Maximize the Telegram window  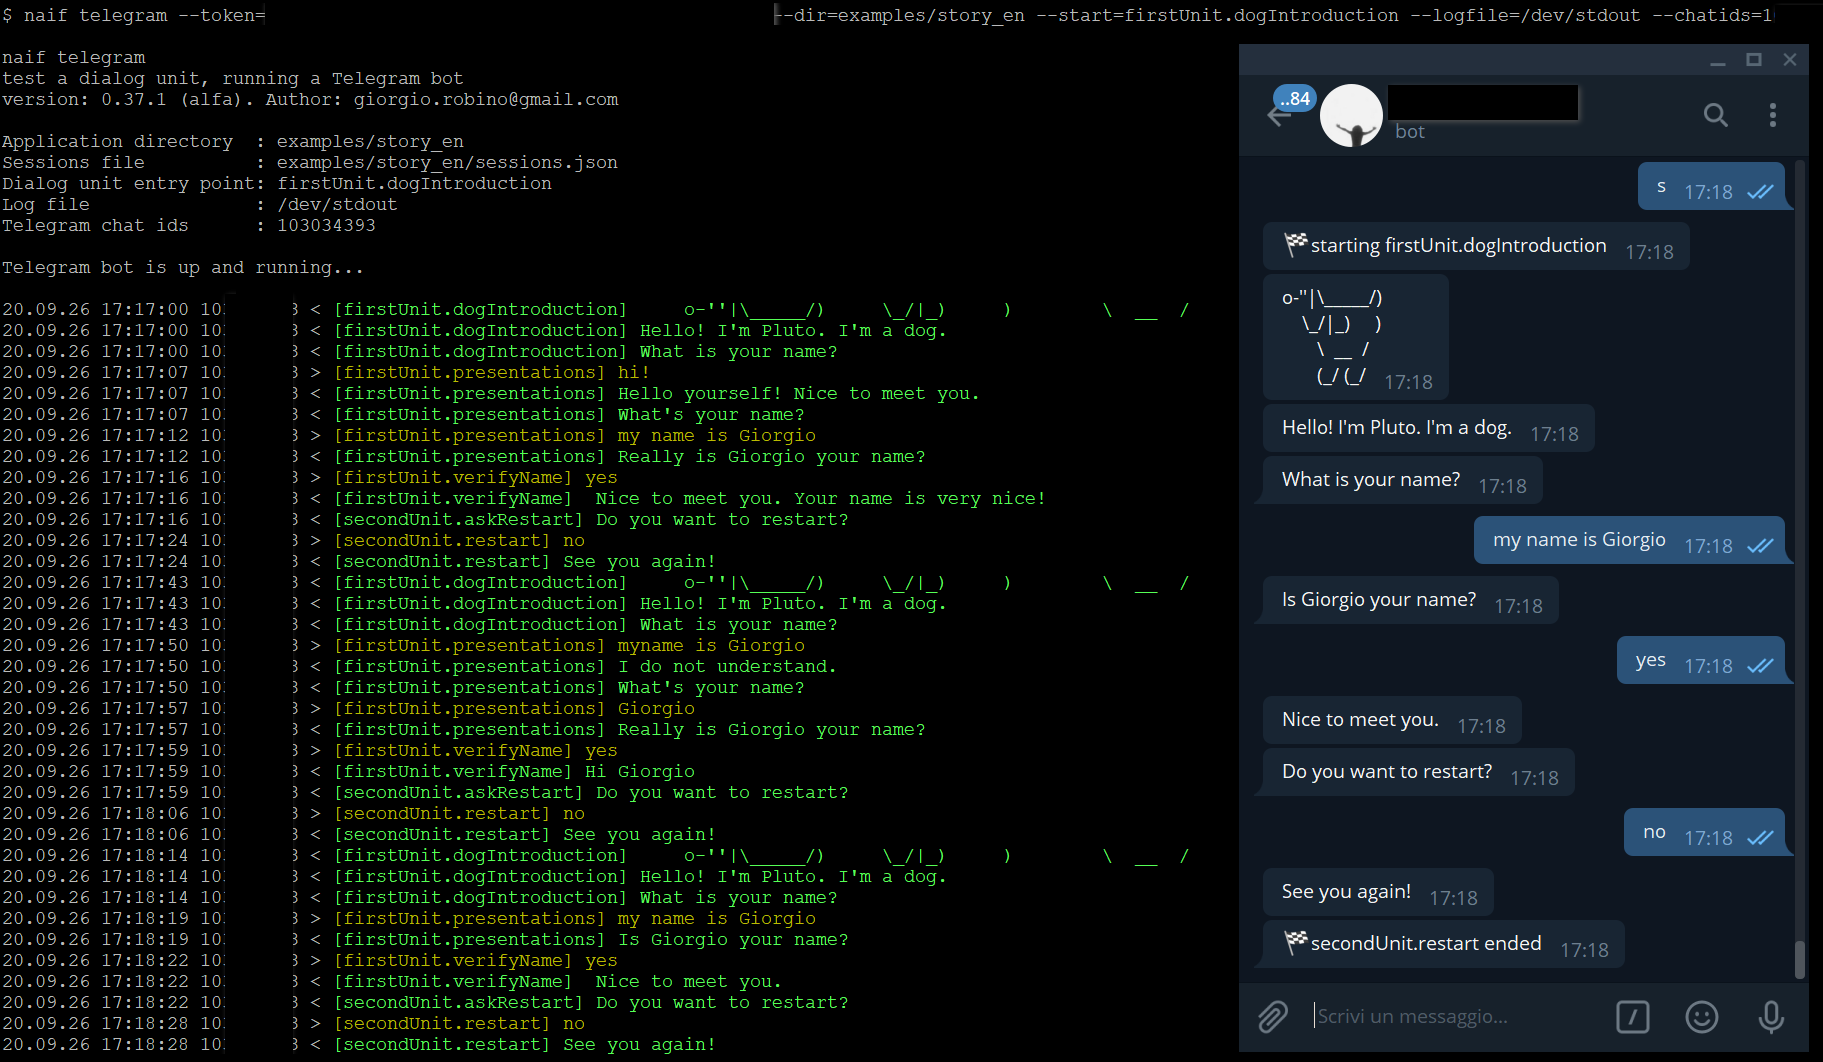pyautogui.click(x=1754, y=60)
